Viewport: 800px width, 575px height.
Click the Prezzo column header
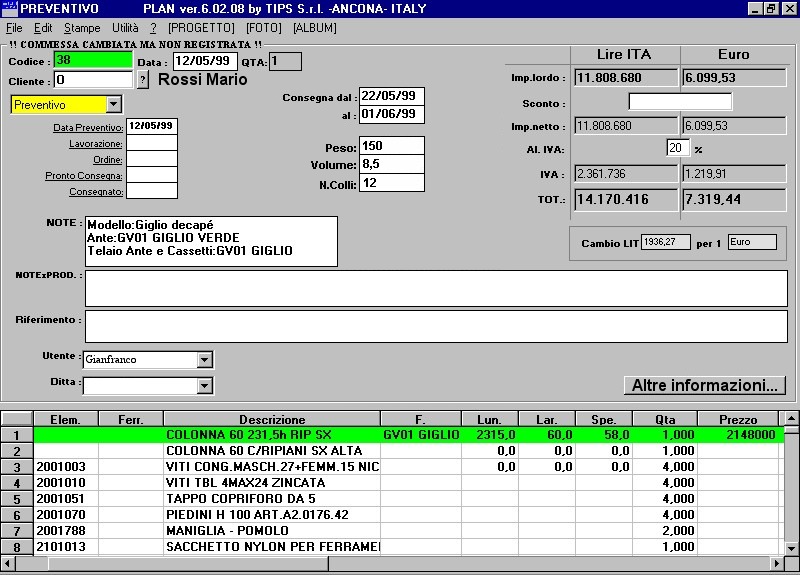point(738,419)
